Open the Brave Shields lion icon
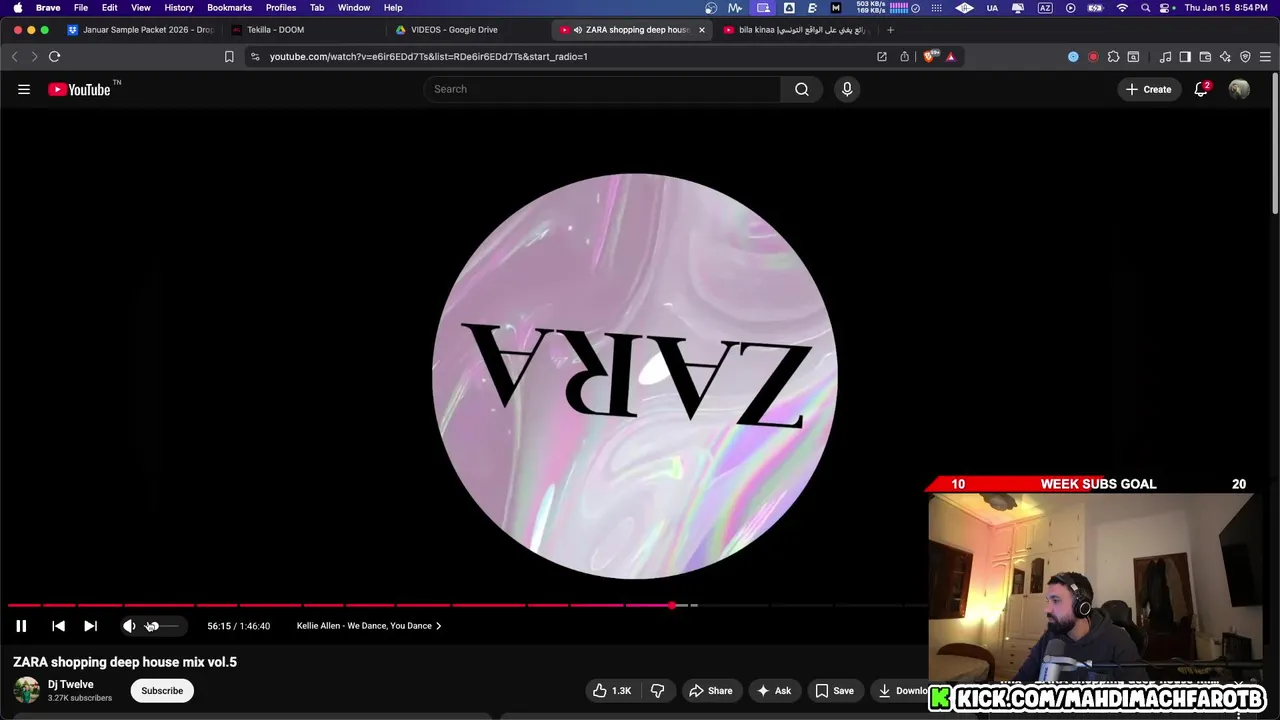Viewport: 1280px width, 720px height. [930, 57]
